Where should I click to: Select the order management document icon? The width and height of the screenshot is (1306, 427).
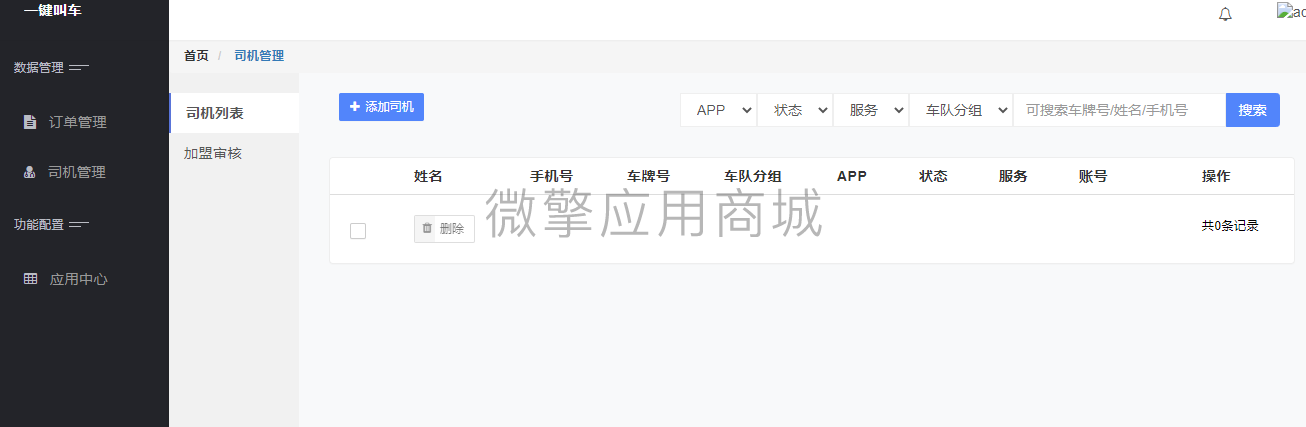point(30,122)
